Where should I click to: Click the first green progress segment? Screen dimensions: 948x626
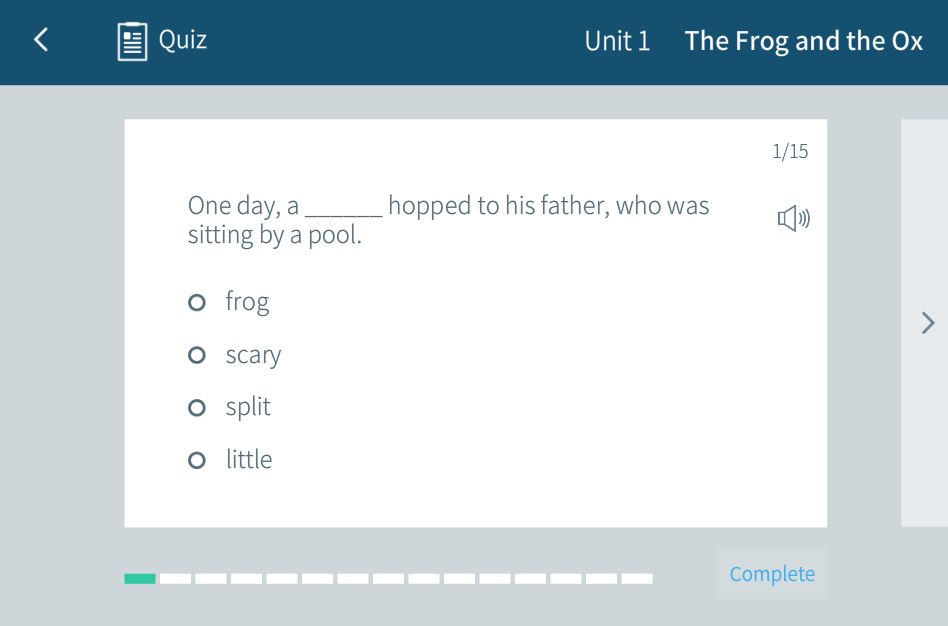pyautogui.click(x=140, y=578)
